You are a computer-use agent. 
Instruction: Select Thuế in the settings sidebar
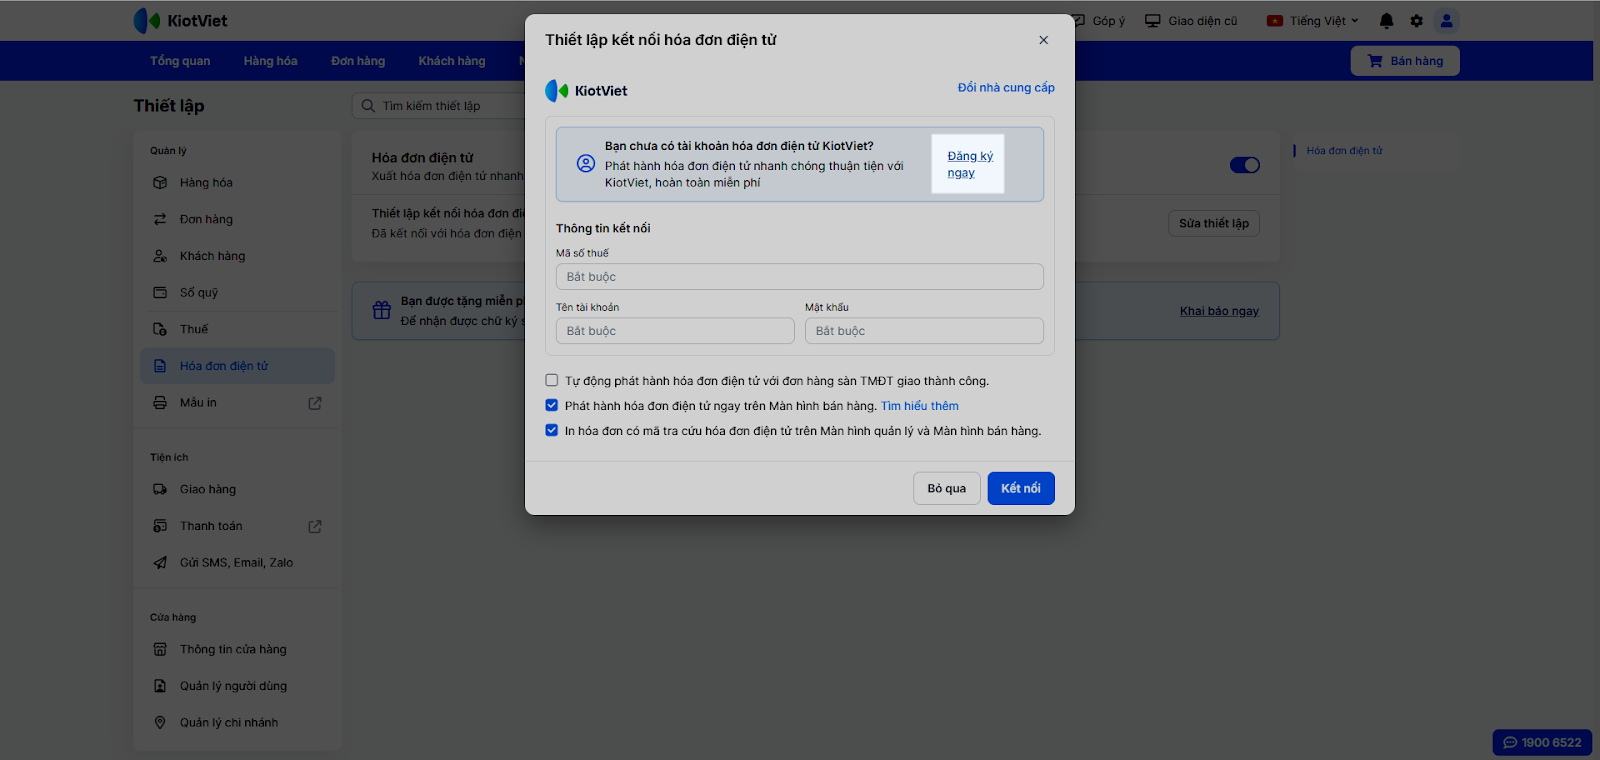238,329
